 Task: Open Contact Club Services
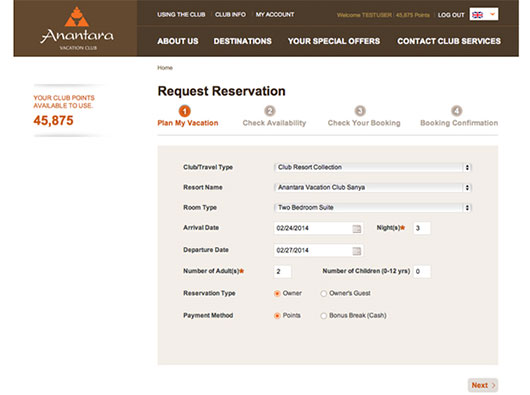[449, 41]
